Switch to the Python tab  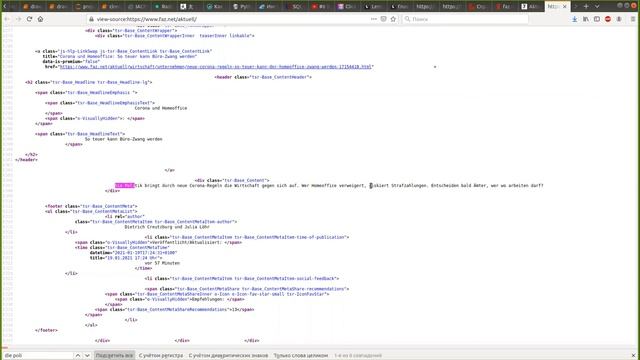[x=242, y=7]
